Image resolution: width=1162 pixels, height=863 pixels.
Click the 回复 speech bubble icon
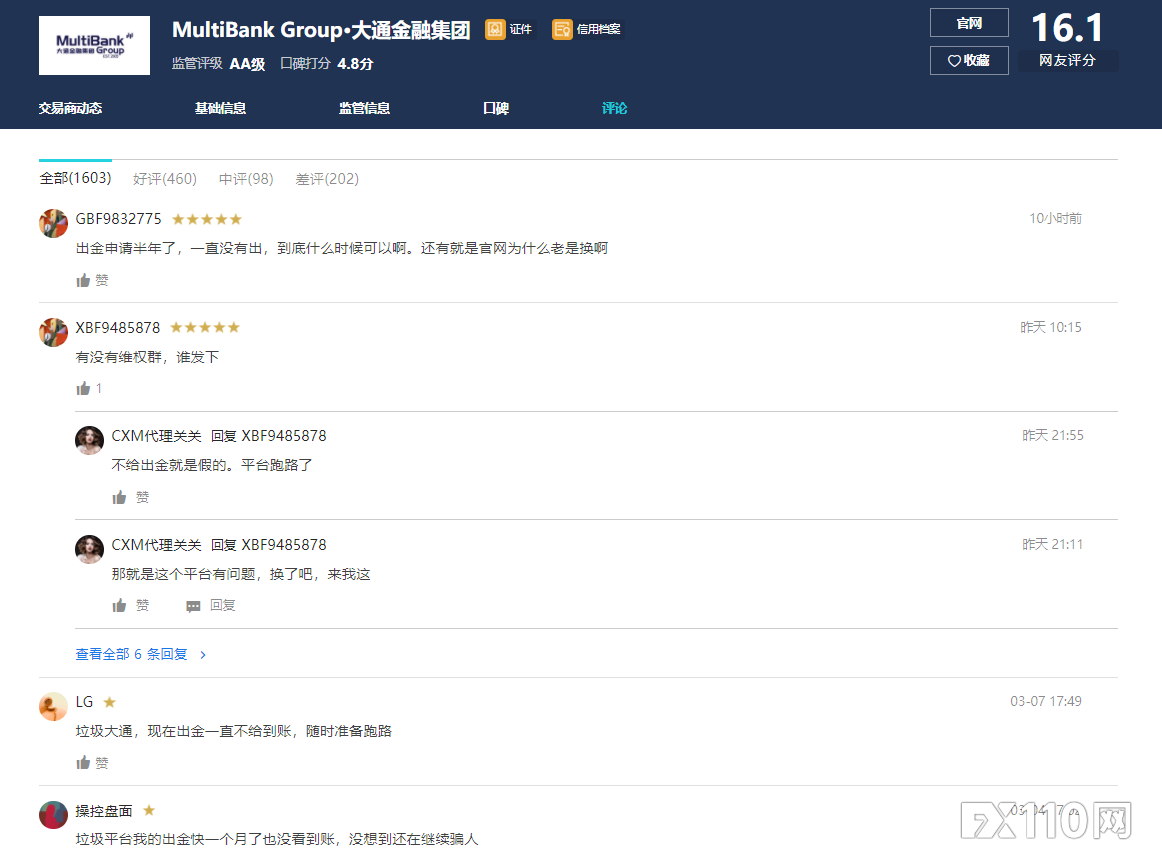click(x=194, y=606)
